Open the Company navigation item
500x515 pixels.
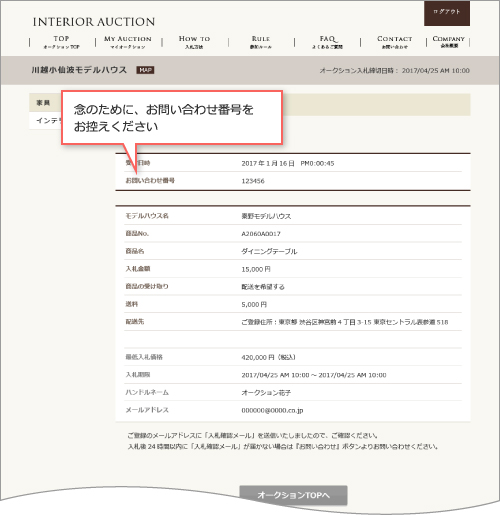tap(448, 42)
